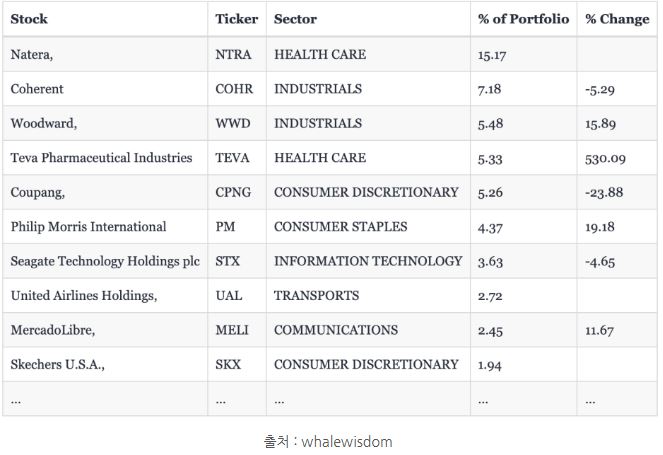Screen dimensions: 663x455
Task: Click the Ticker column header
Action: (x=236, y=19)
